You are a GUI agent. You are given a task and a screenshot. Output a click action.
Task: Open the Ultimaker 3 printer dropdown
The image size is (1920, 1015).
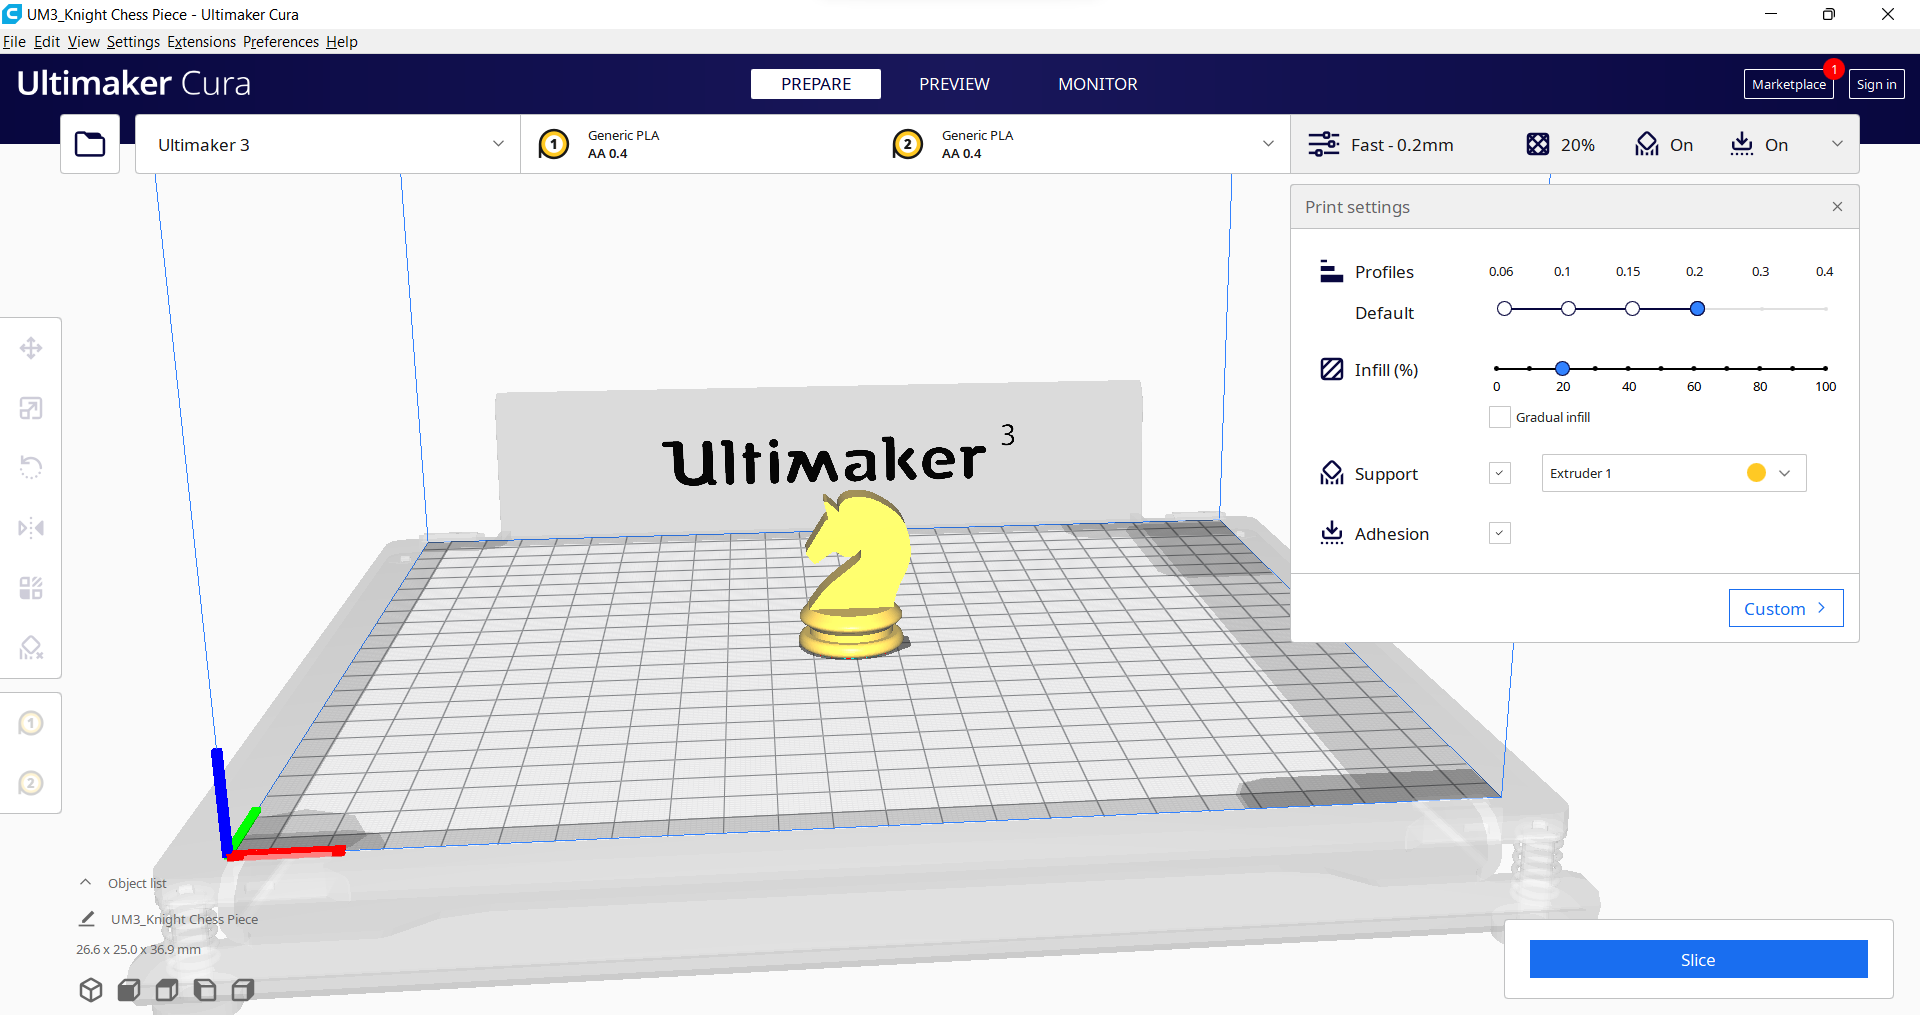tap(328, 144)
